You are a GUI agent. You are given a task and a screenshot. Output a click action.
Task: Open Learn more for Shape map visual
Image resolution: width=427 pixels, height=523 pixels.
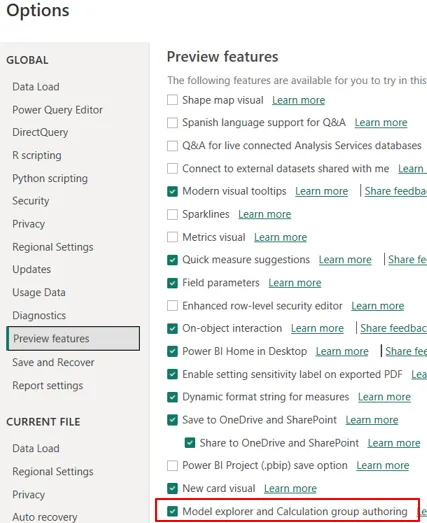pyautogui.click(x=298, y=100)
